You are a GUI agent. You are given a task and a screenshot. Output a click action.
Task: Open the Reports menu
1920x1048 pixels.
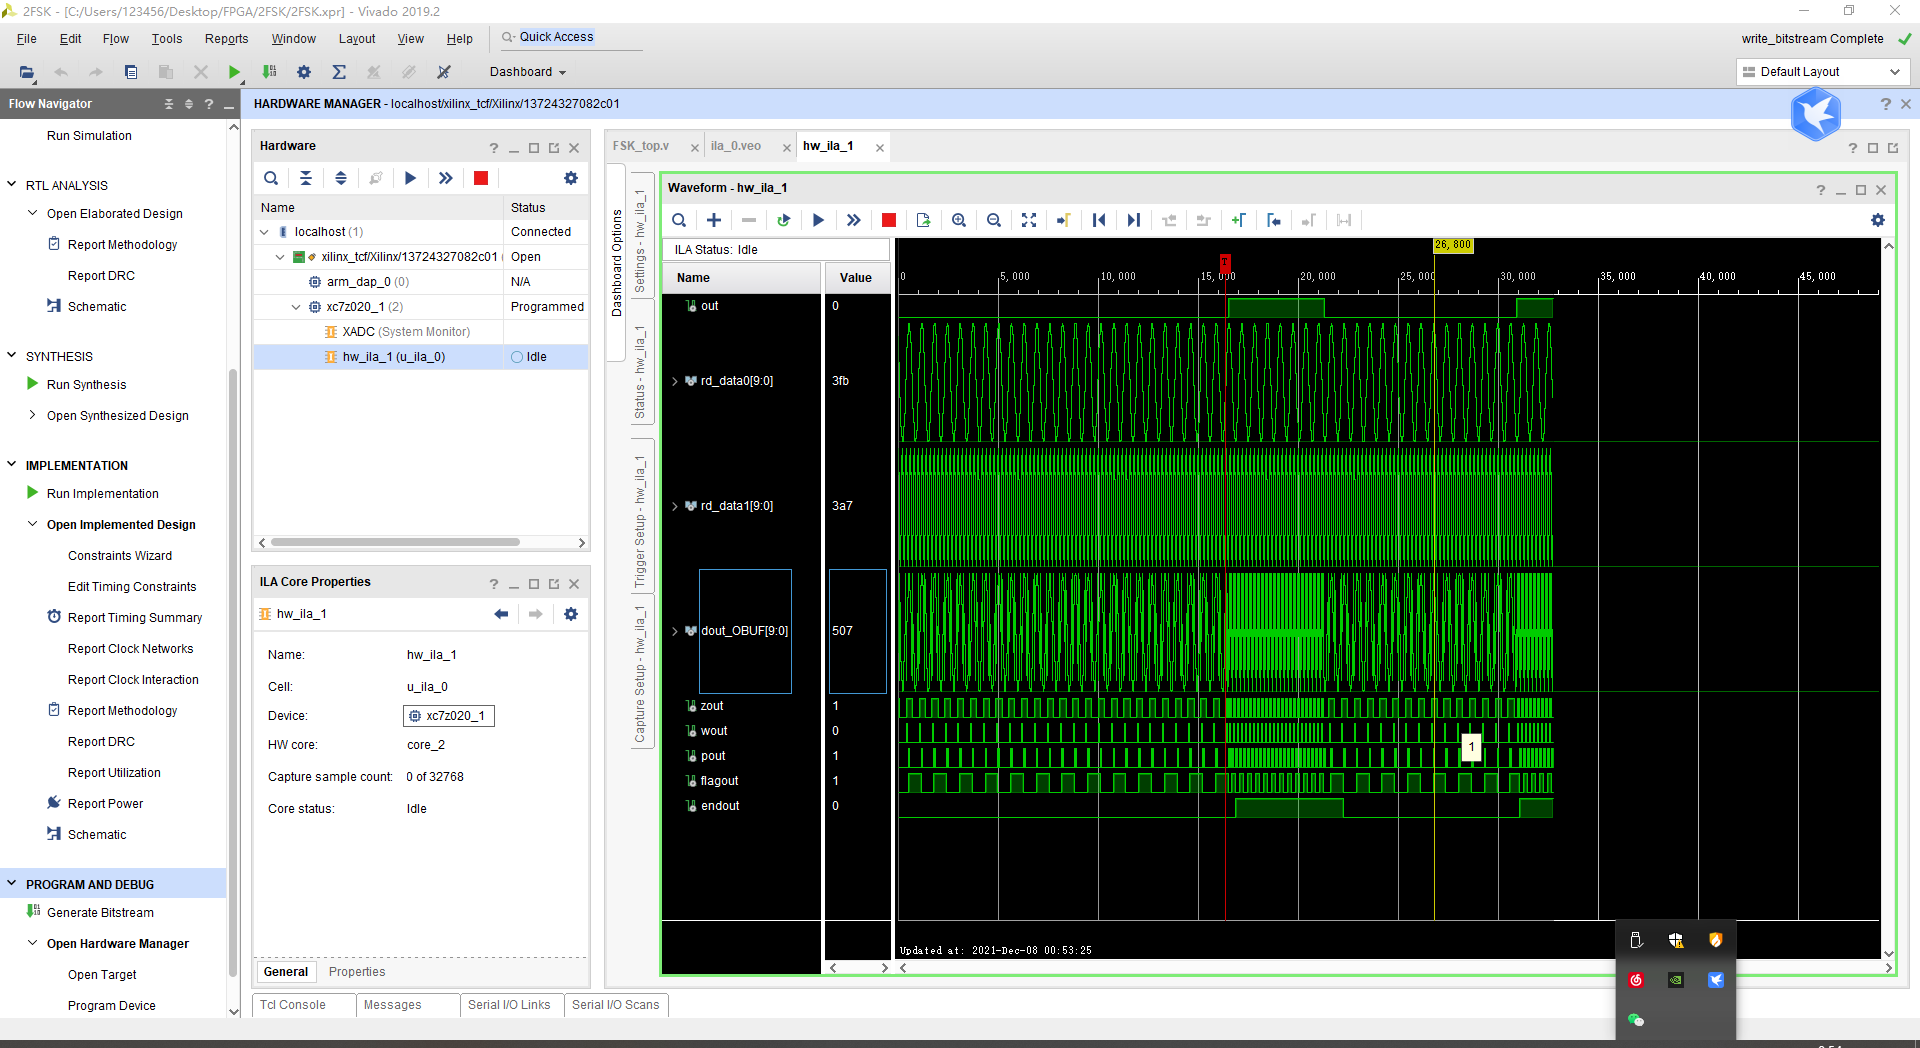pyautogui.click(x=226, y=39)
